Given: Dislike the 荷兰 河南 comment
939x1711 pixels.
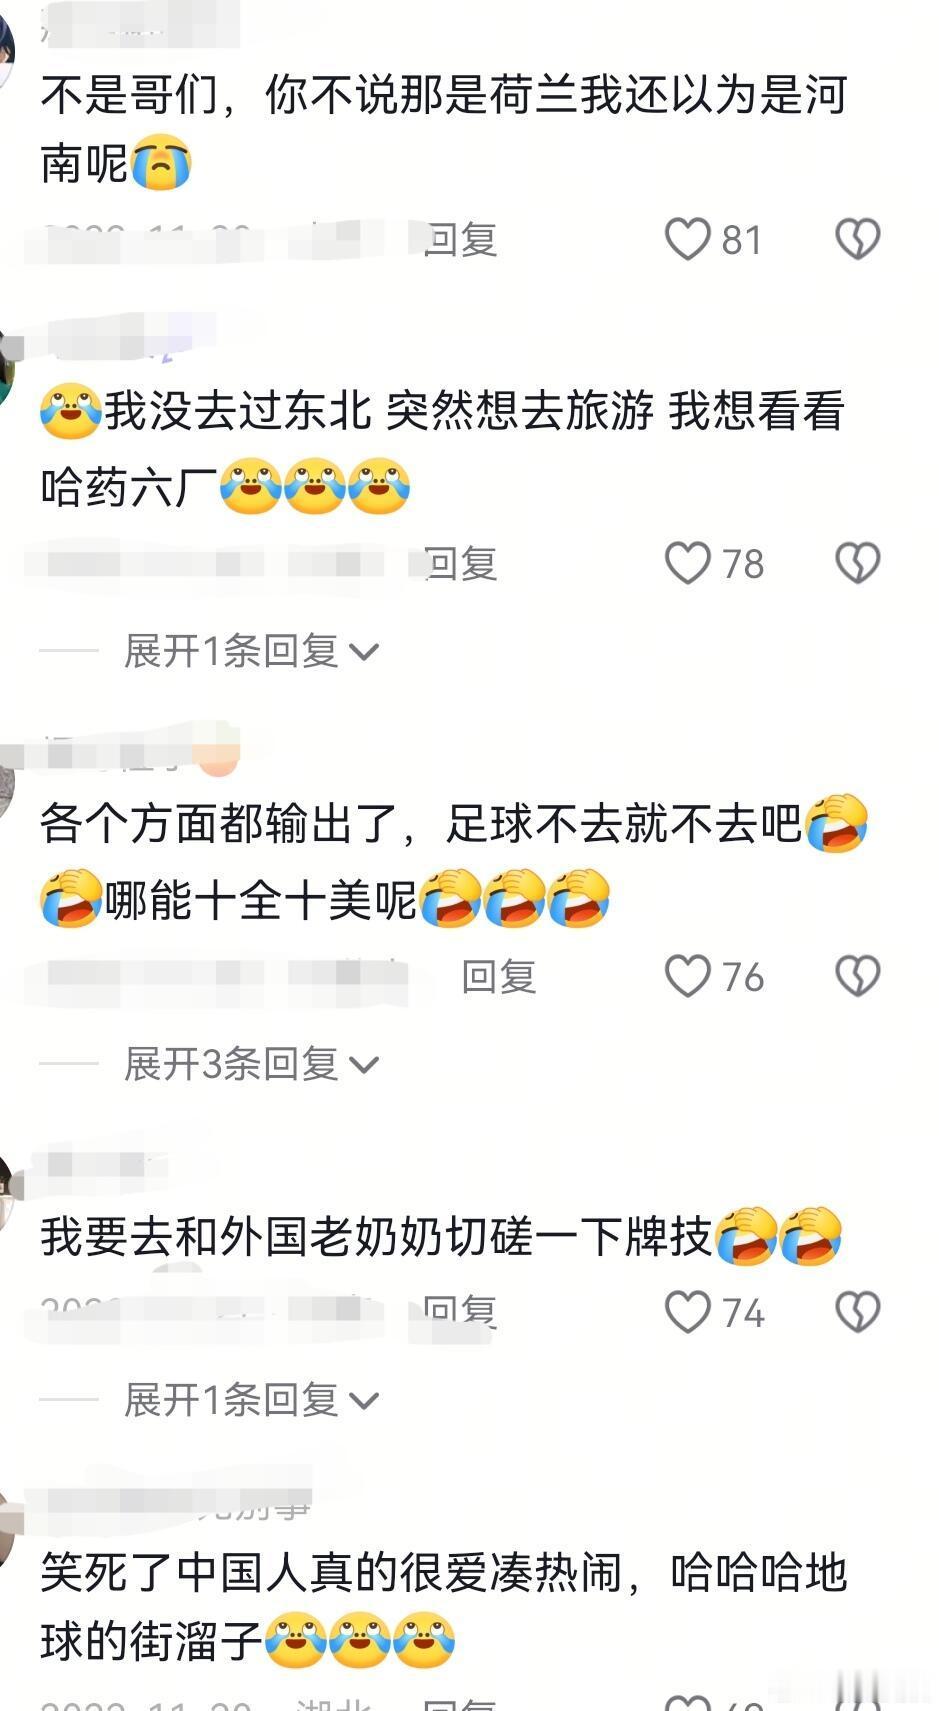Looking at the screenshot, I should [x=857, y=240].
